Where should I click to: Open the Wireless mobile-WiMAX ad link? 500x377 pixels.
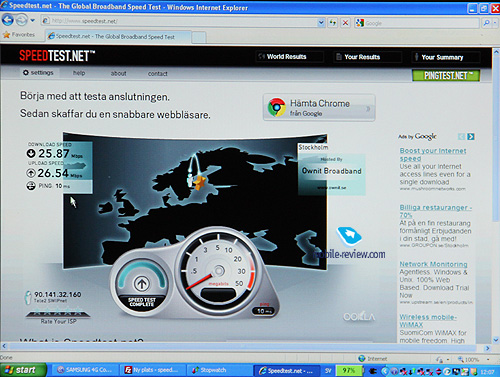[428, 321]
